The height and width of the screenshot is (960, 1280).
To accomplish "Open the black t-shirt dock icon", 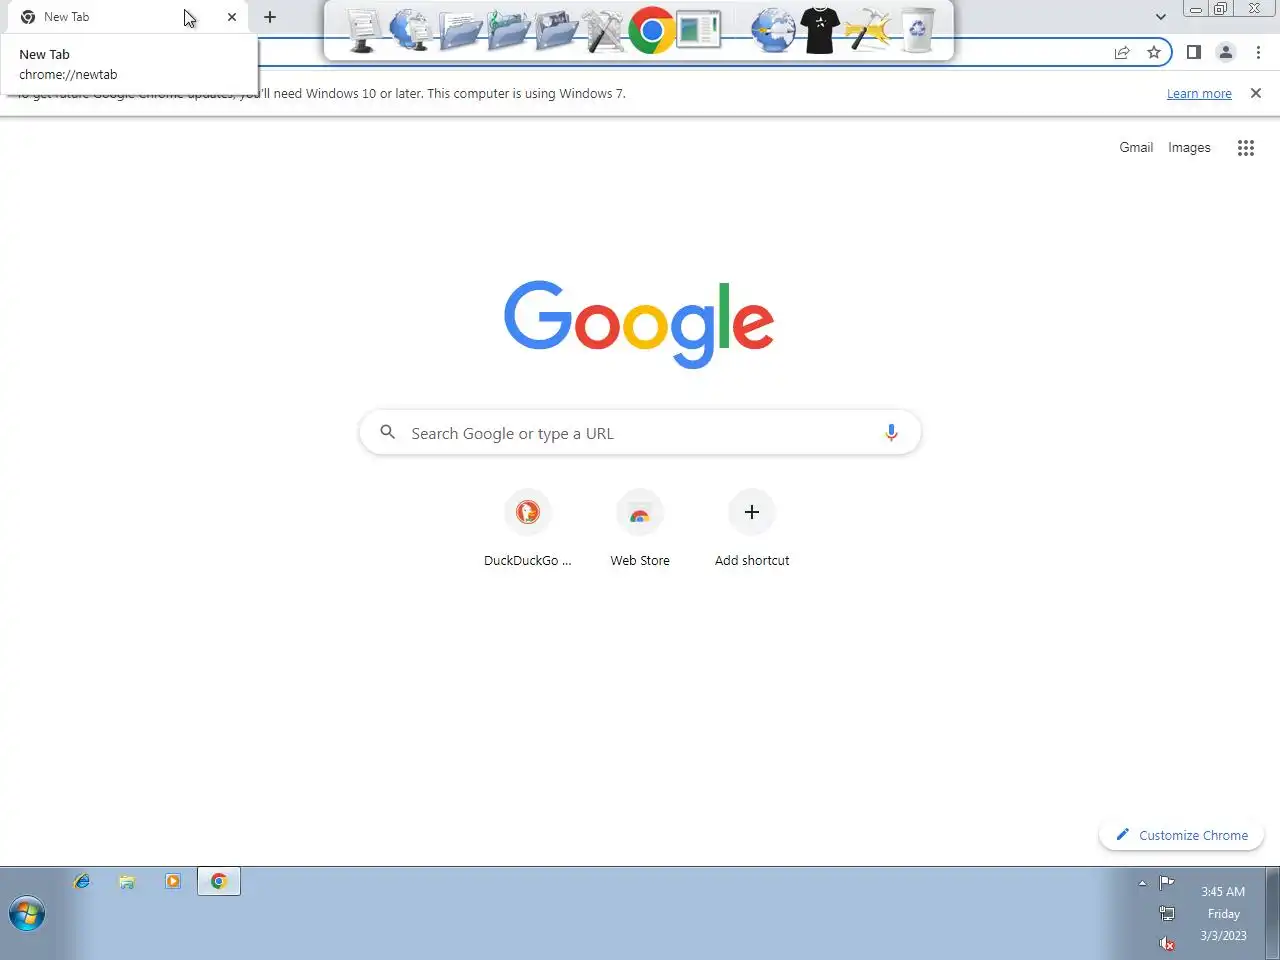I will (x=820, y=30).
